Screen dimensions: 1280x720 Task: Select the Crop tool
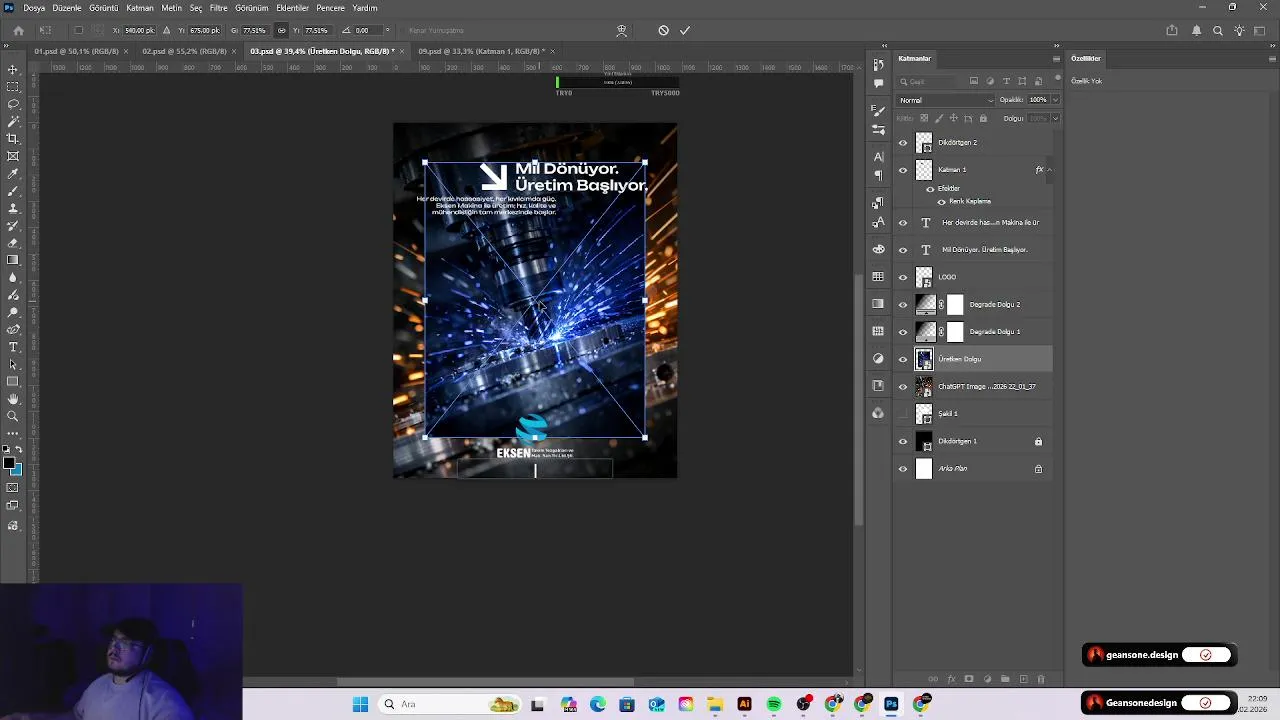pyautogui.click(x=13, y=139)
